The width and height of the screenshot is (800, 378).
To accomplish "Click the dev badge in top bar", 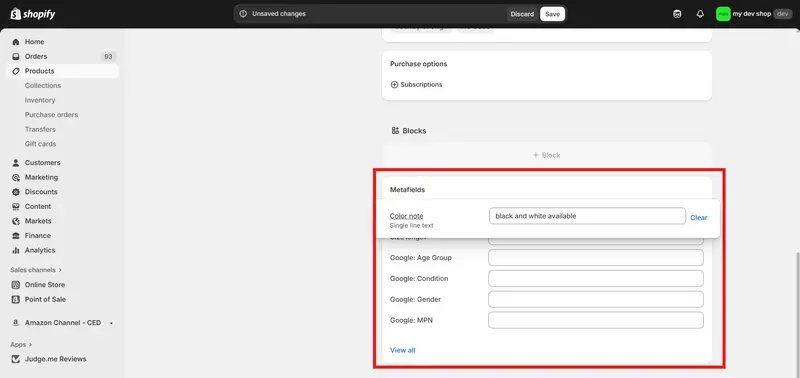I will [783, 14].
